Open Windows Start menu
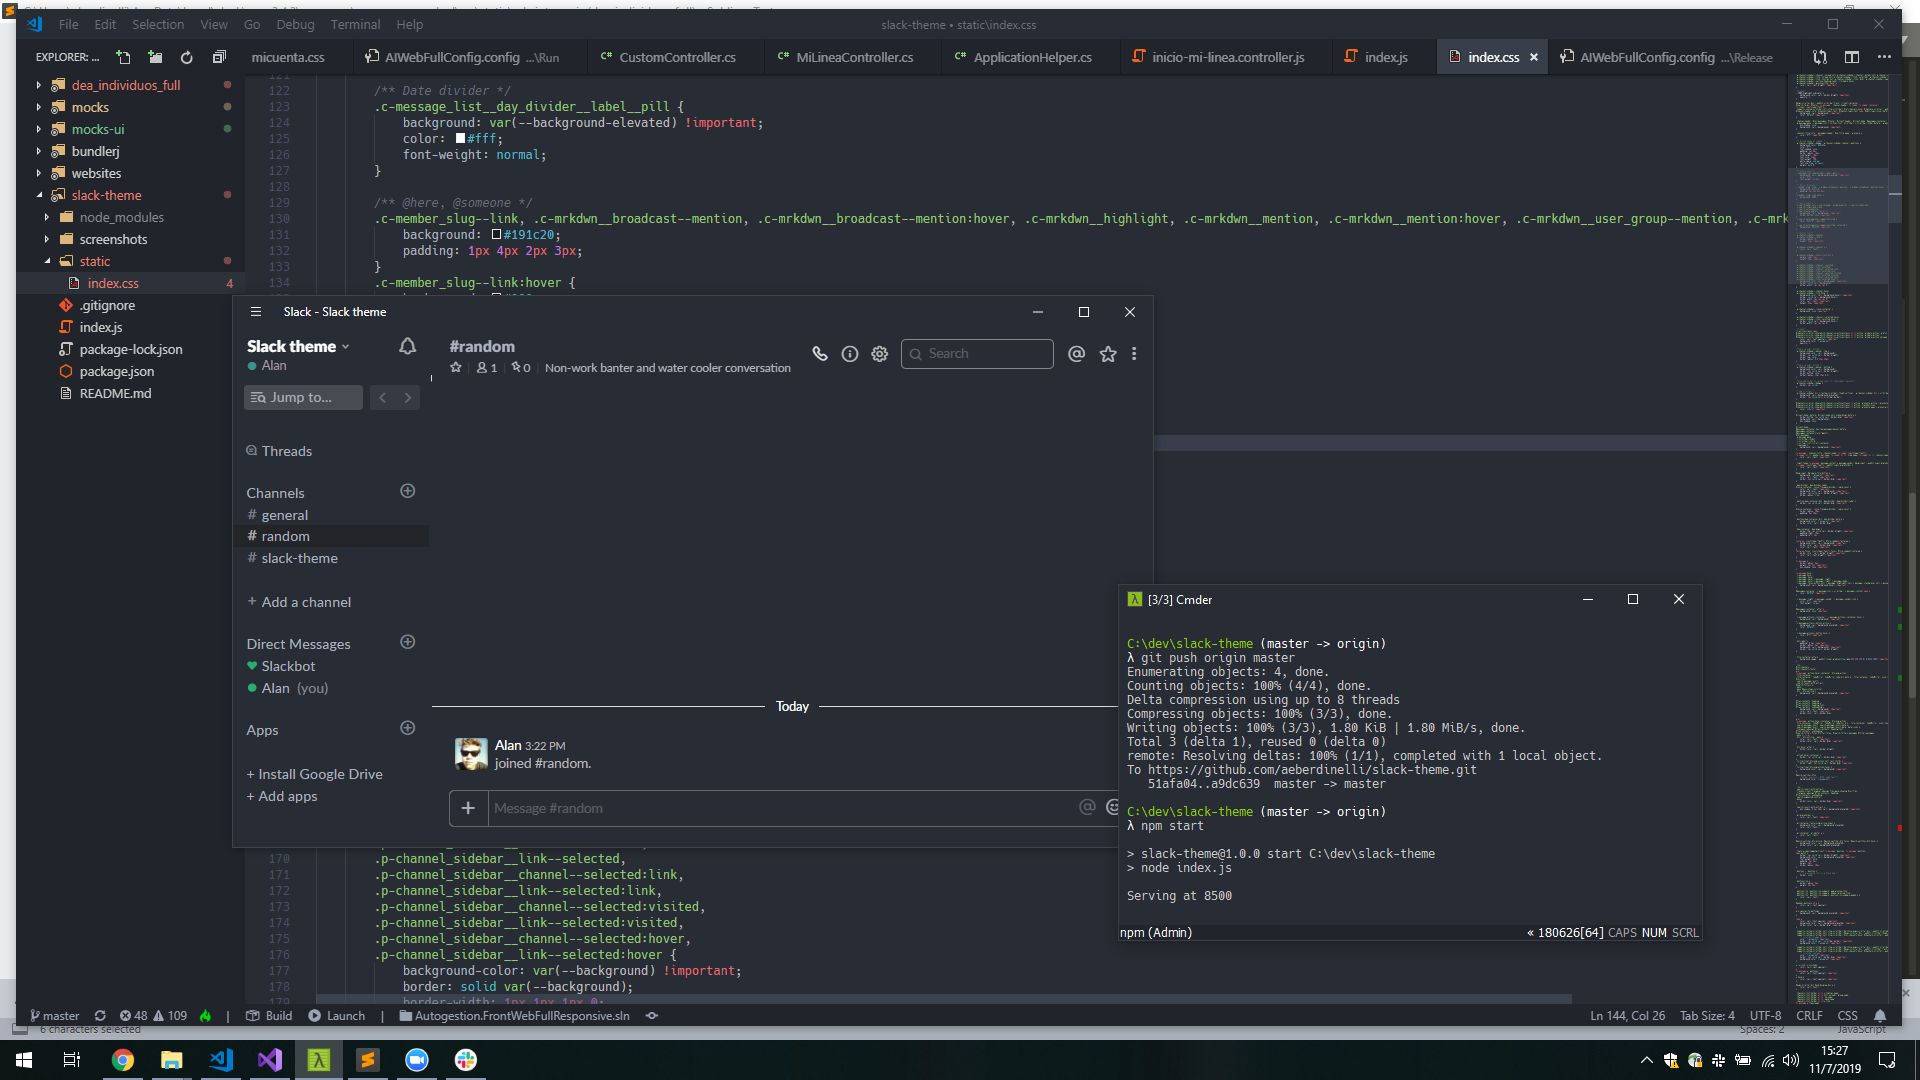Image resolution: width=1920 pixels, height=1080 pixels. click(24, 1060)
